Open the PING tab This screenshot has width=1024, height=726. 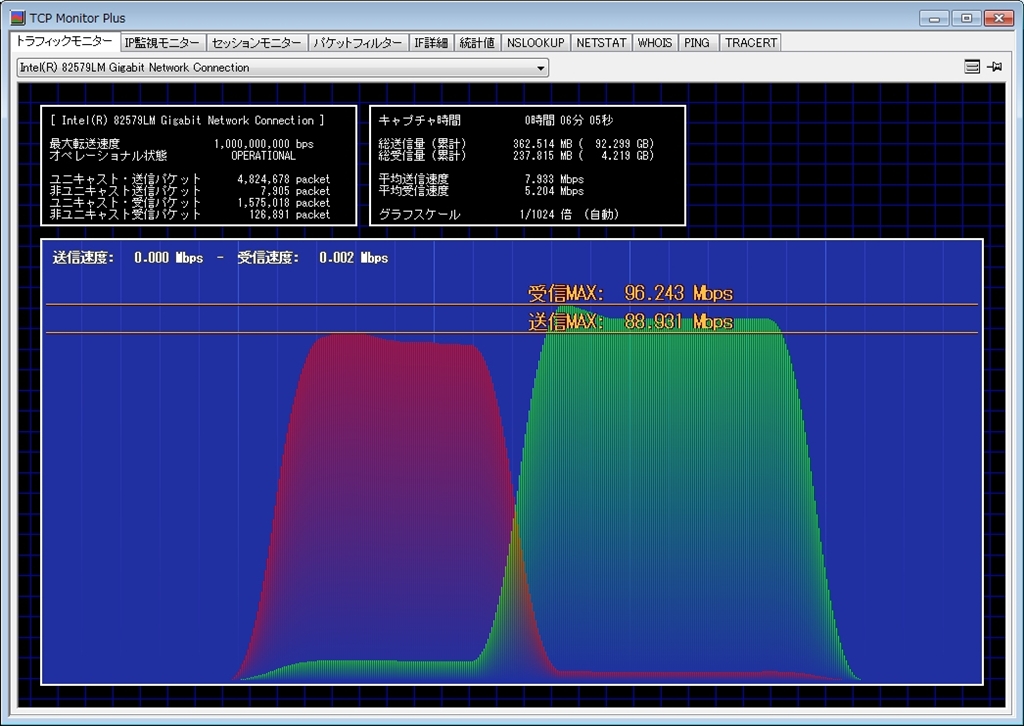[x=697, y=43]
